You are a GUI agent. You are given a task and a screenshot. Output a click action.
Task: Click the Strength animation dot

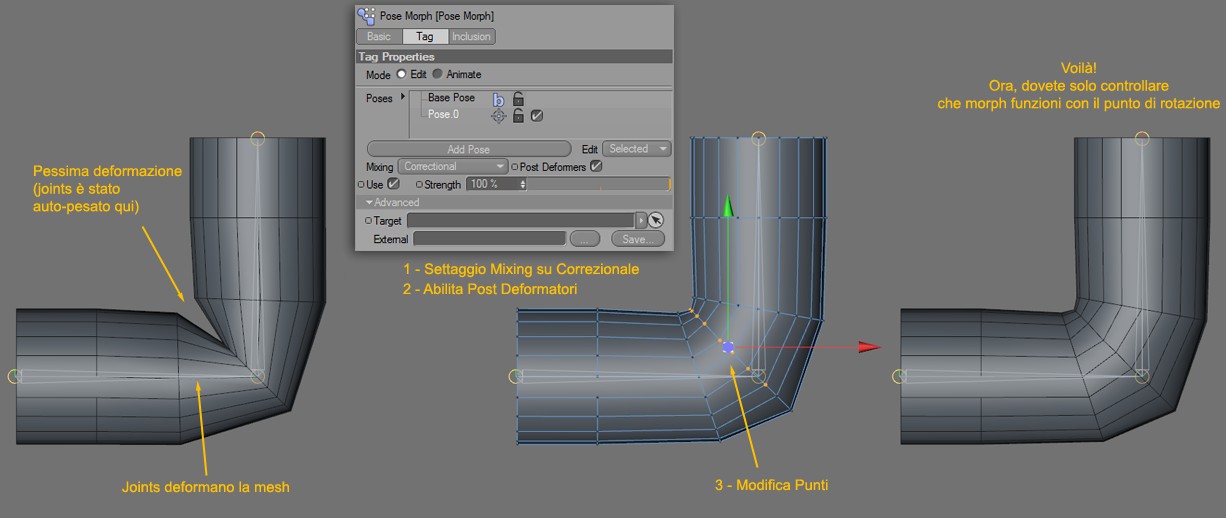(419, 184)
